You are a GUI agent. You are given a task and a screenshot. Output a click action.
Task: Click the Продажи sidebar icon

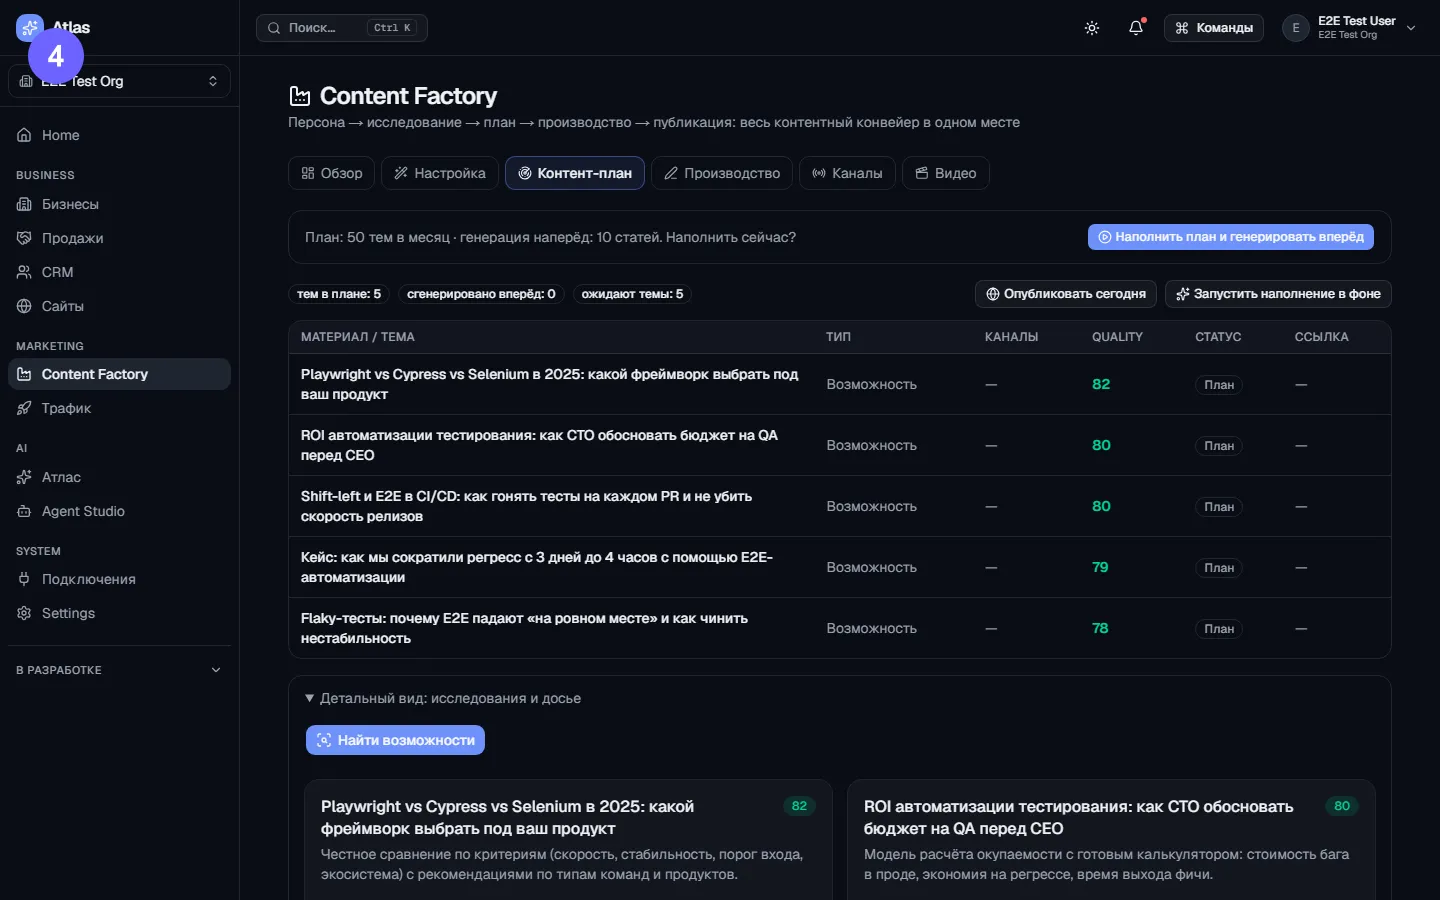point(24,238)
